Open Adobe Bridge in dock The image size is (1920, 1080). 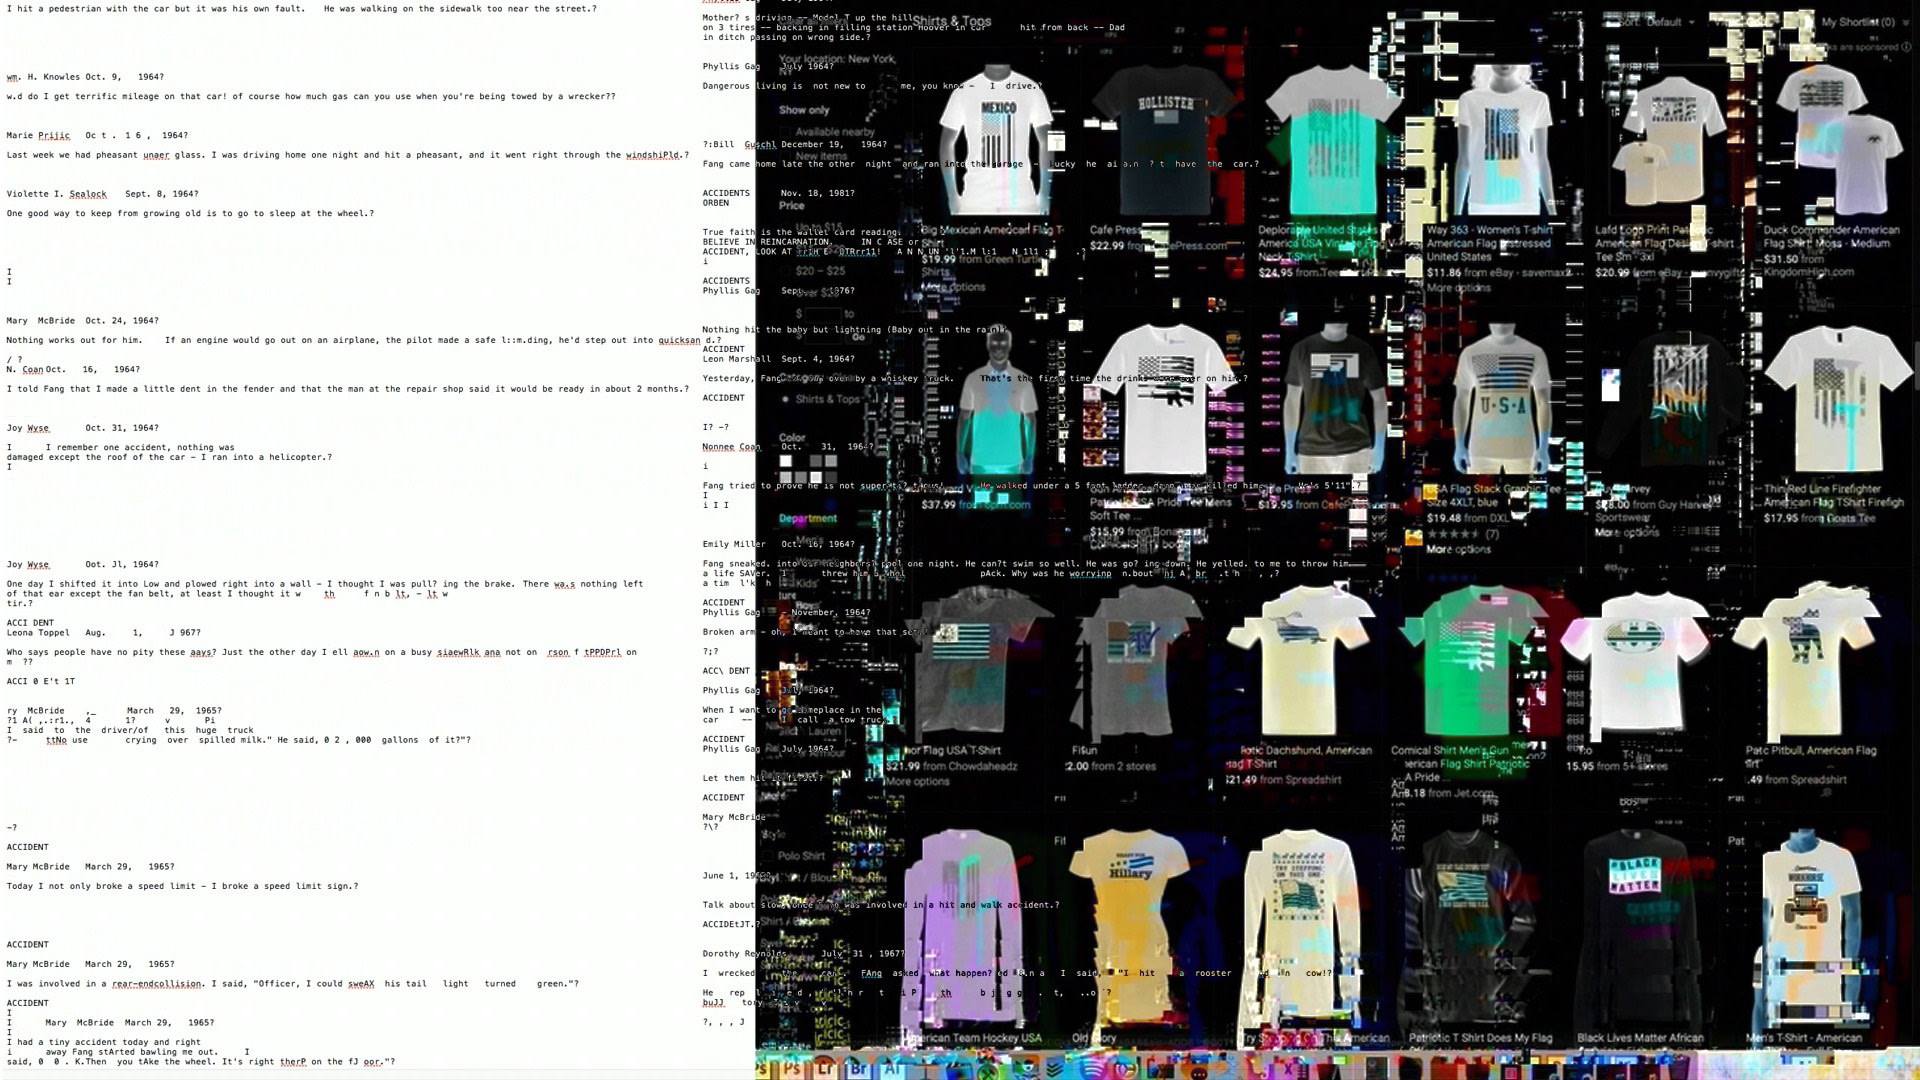858,1068
